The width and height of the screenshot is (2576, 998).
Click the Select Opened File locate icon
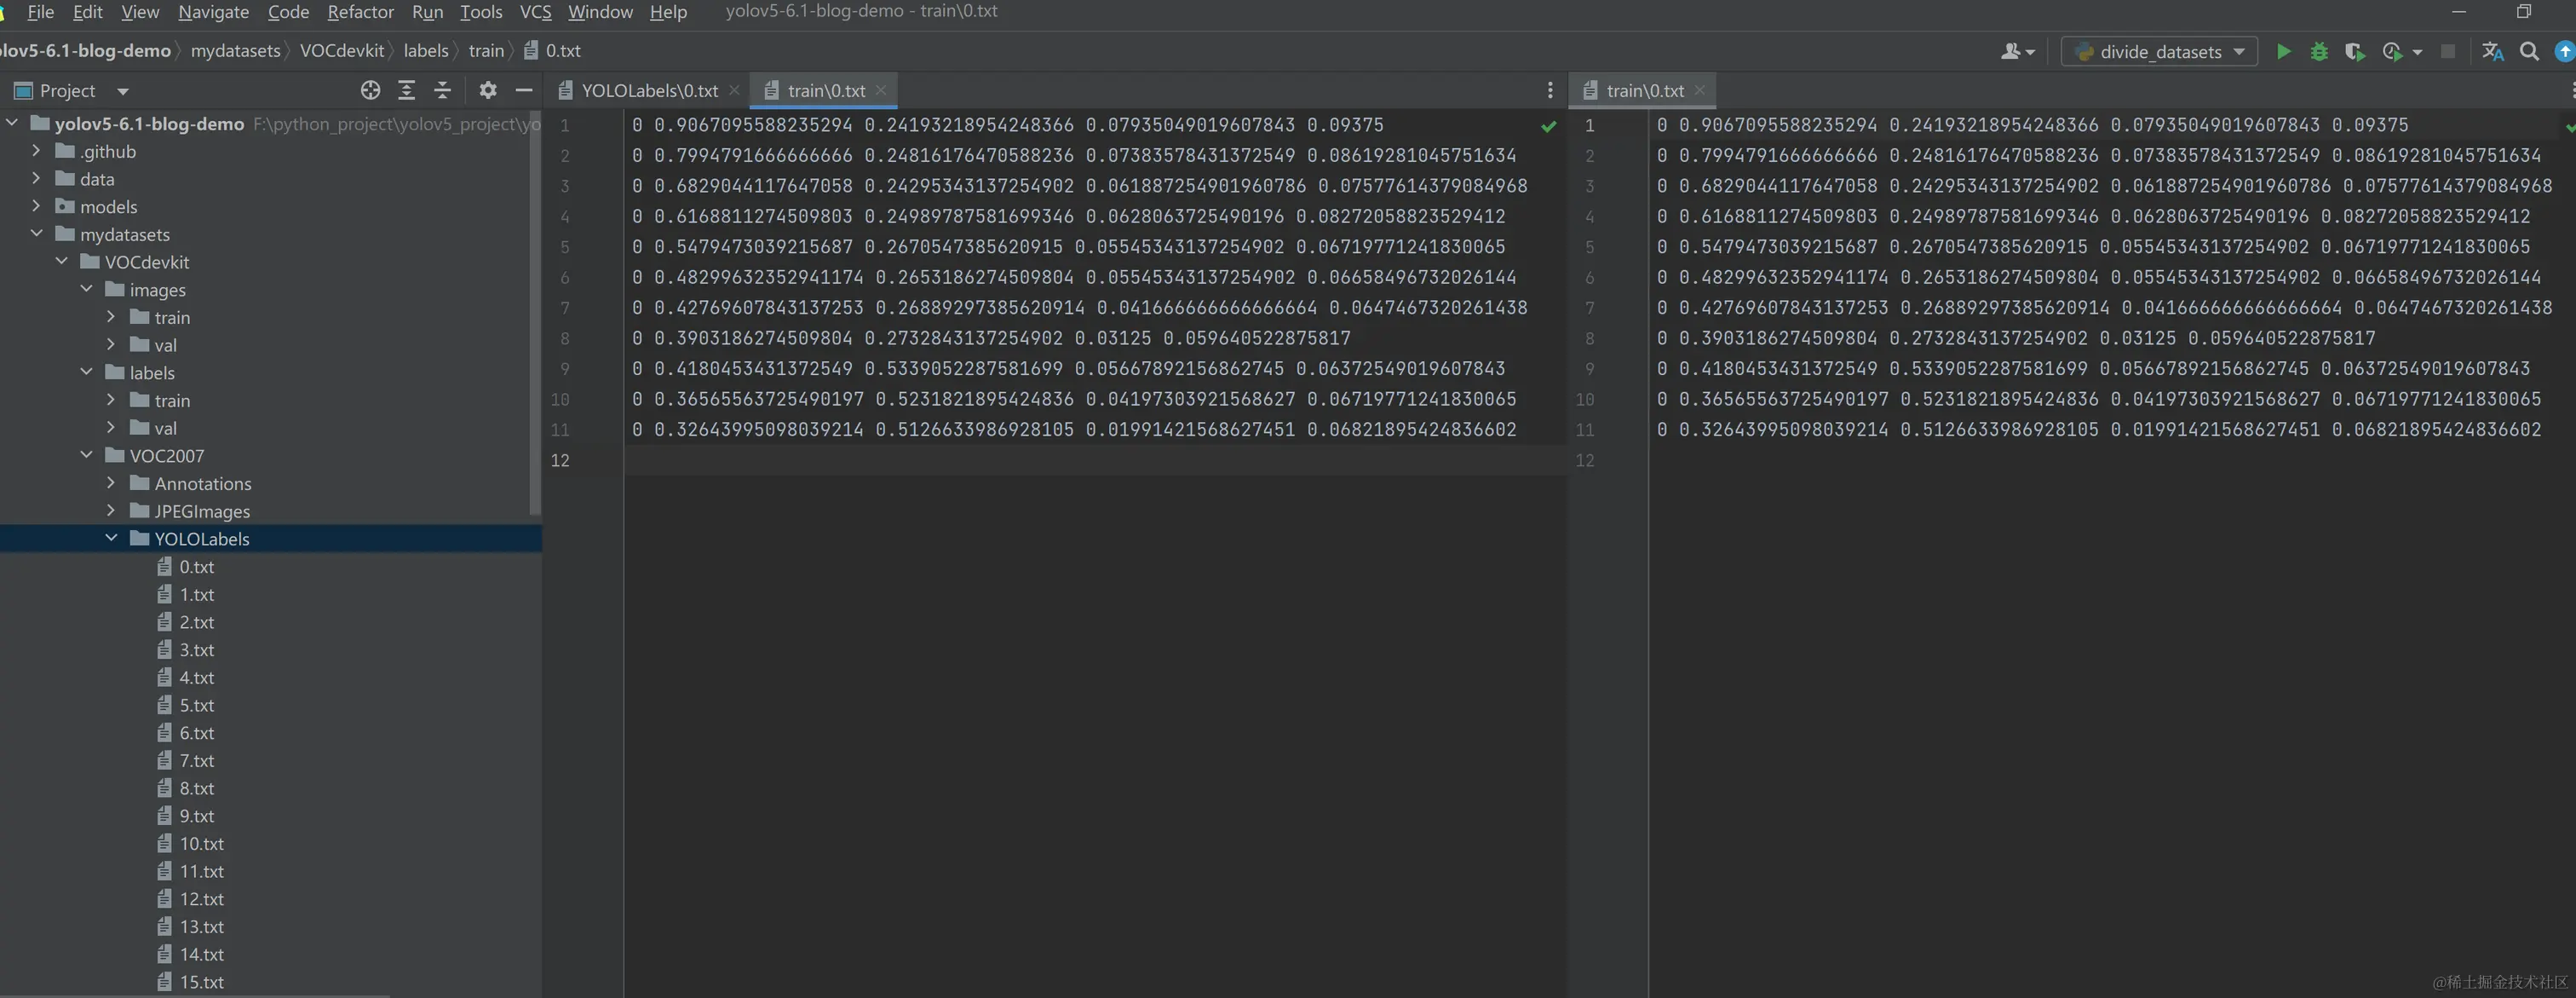370,91
